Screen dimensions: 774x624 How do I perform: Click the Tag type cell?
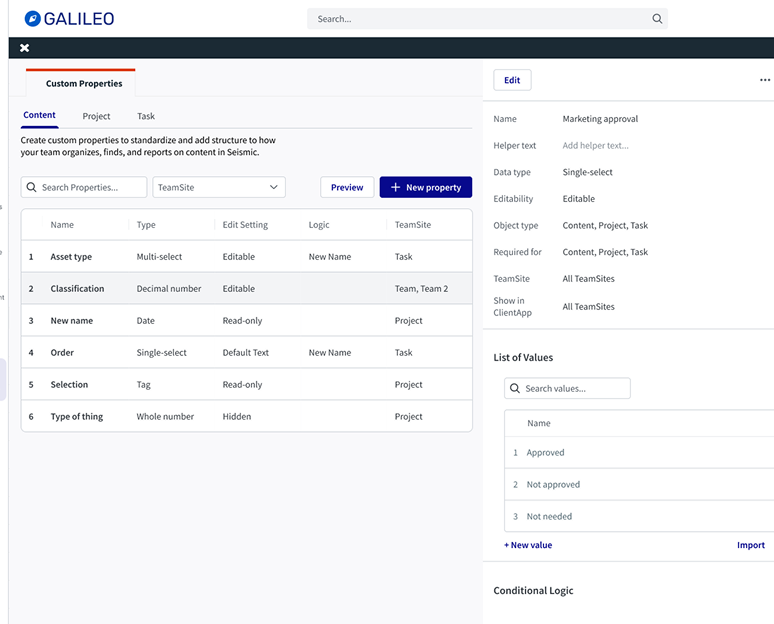tap(143, 385)
